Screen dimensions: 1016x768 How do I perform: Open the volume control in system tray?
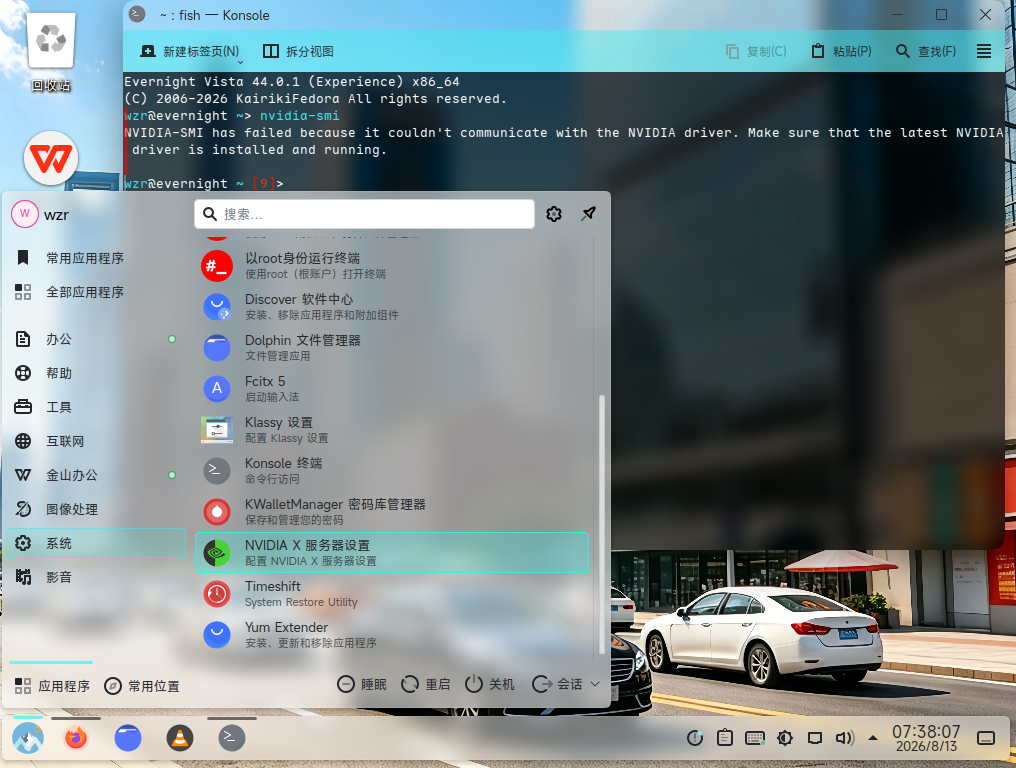pos(845,738)
